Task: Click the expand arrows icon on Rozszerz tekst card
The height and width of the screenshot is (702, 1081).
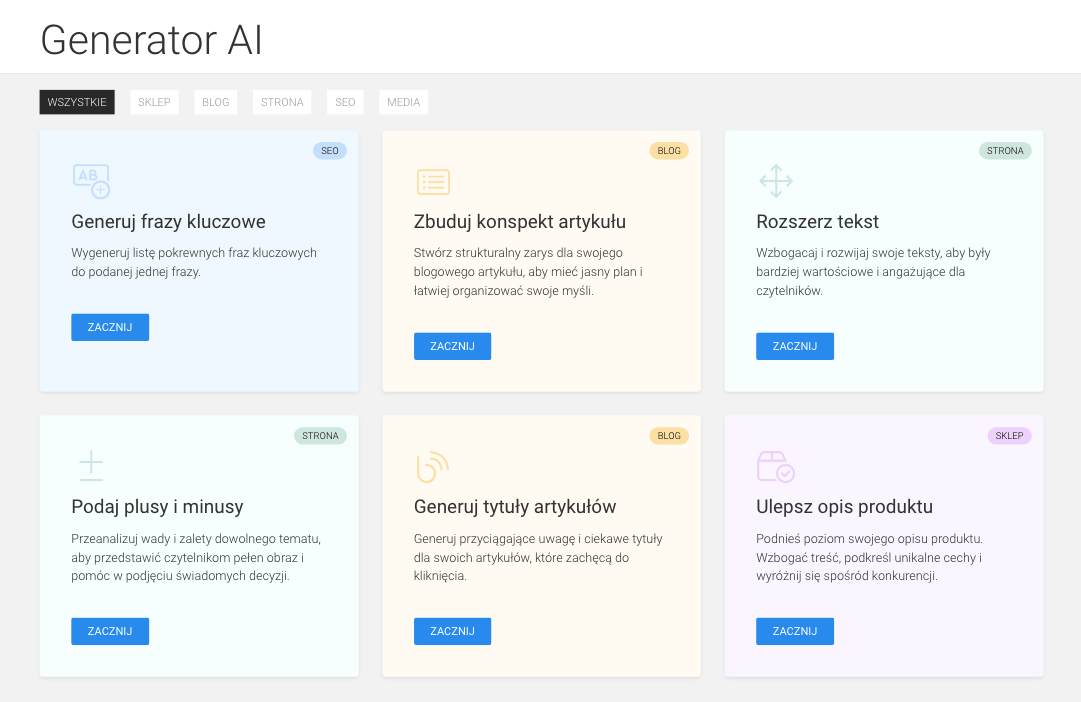Action: coord(775,181)
